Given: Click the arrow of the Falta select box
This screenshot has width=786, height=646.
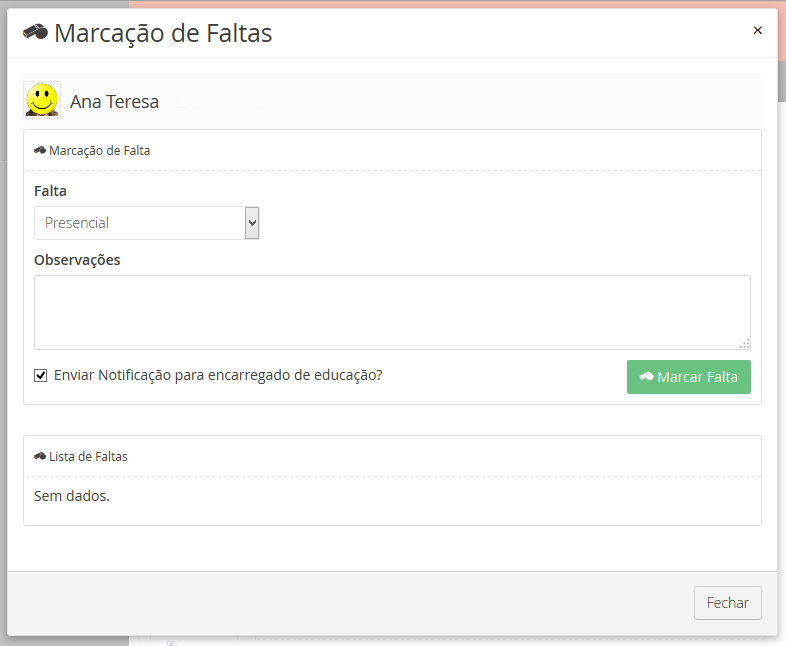Looking at the screenshot, I should 252,223.
